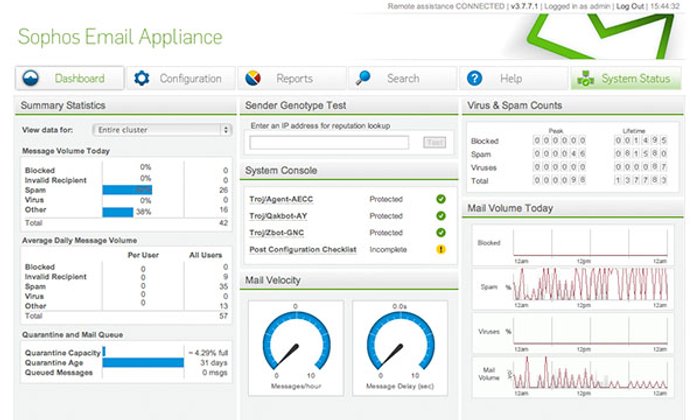Click the Search magnifier icon
Screen dimensions: 700x420
point(363,78)
